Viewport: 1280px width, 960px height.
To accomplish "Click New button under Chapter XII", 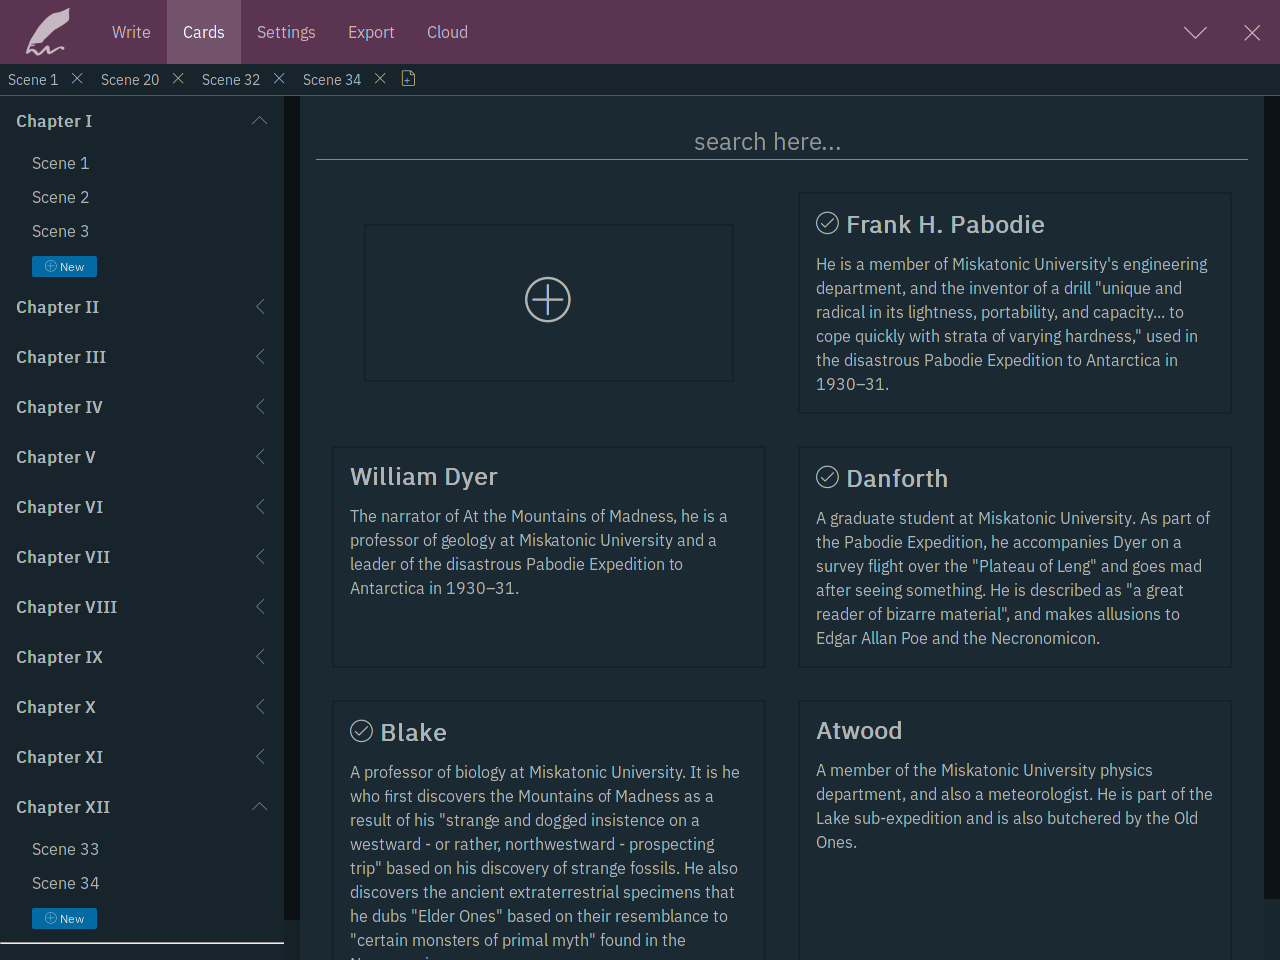I will click(x=64, y=919).
